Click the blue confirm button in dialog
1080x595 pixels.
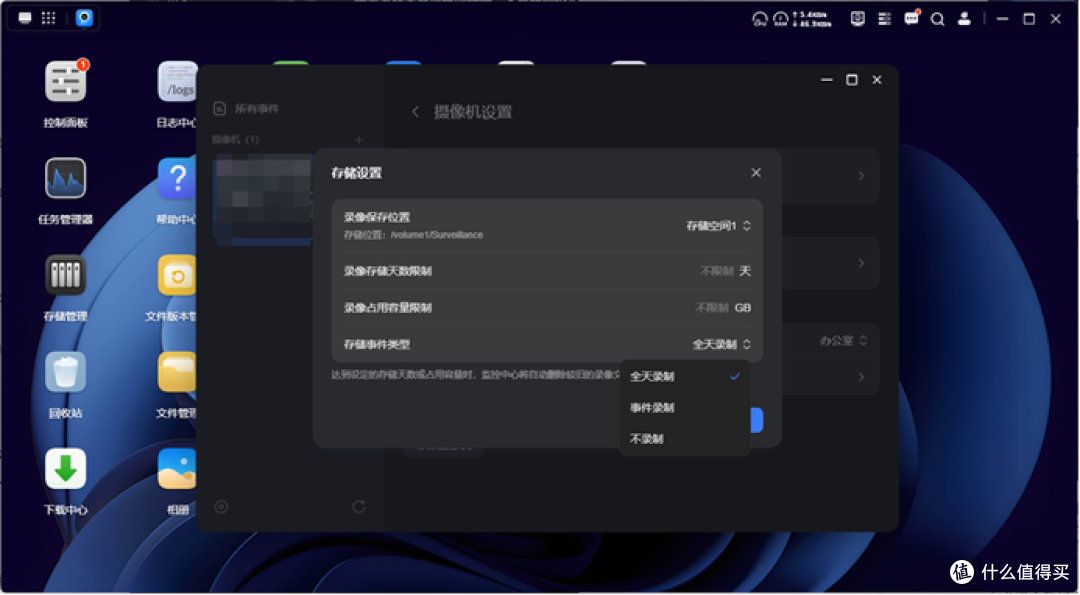(x=756, y=420)
